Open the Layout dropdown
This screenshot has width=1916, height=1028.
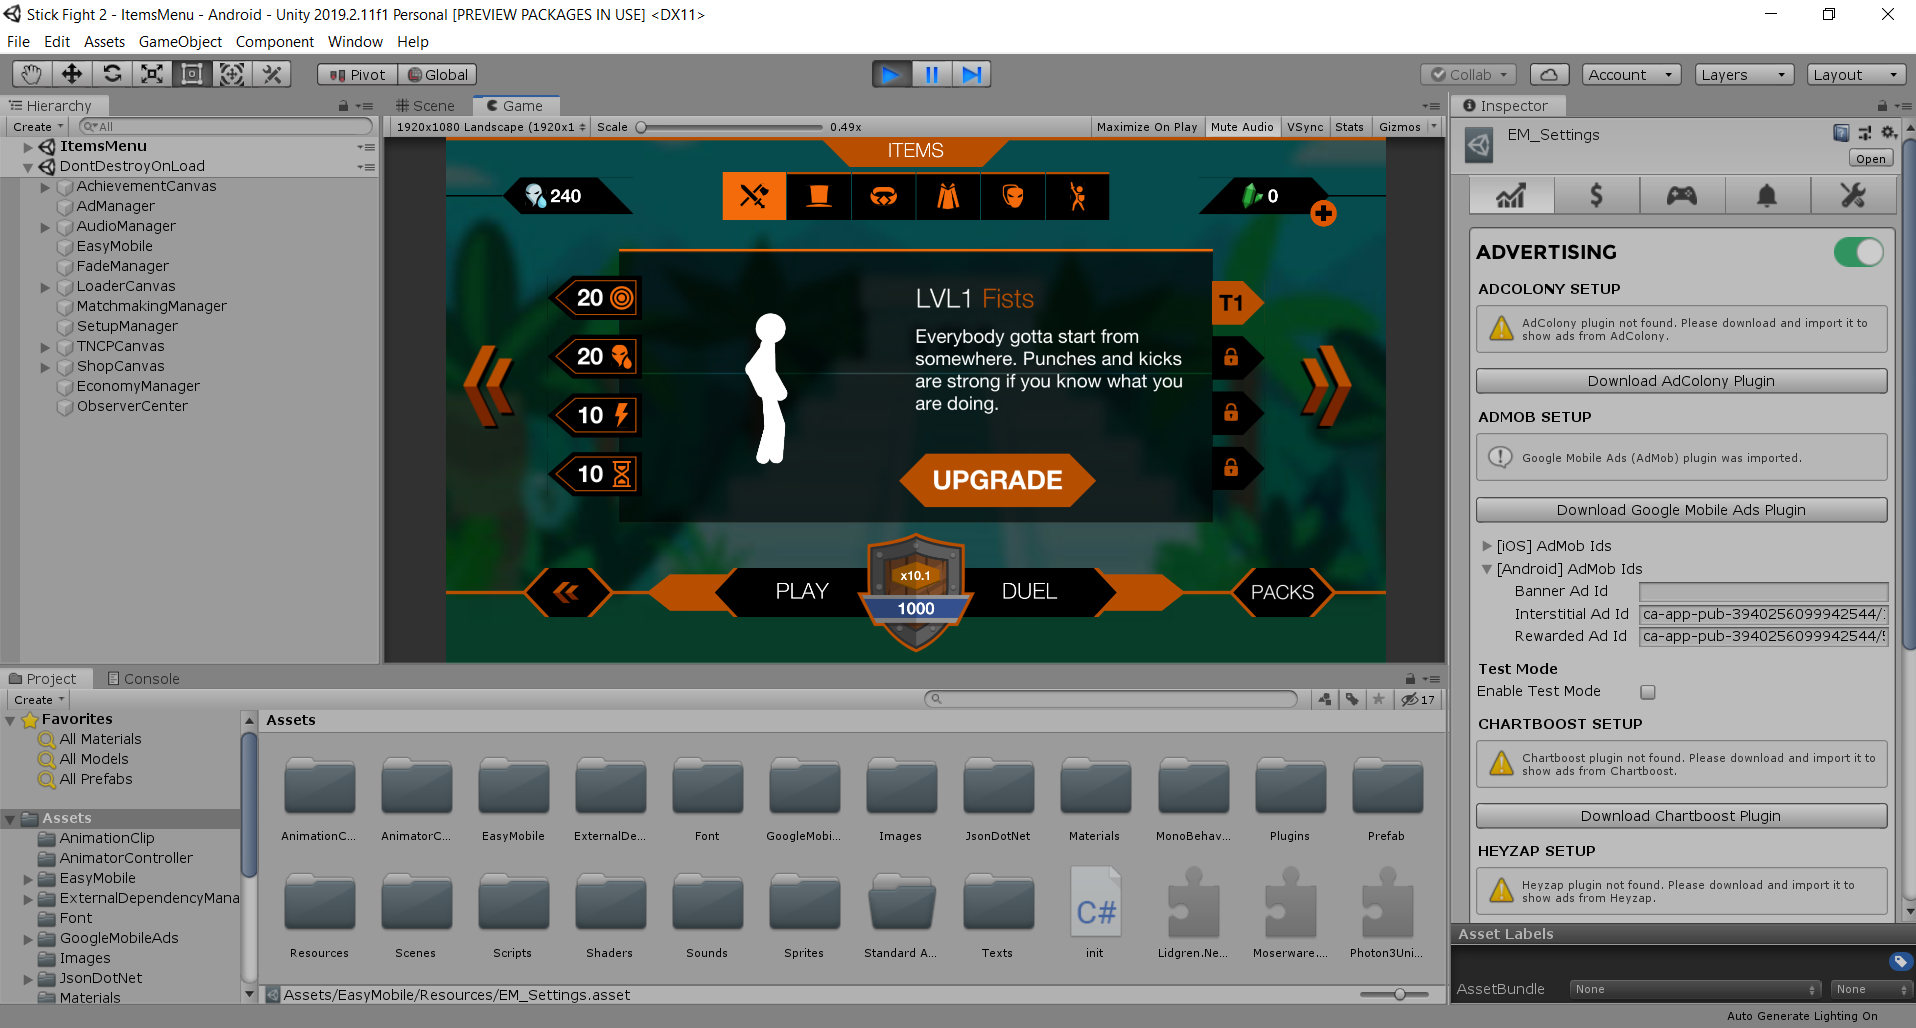[x=1857, y=75]
